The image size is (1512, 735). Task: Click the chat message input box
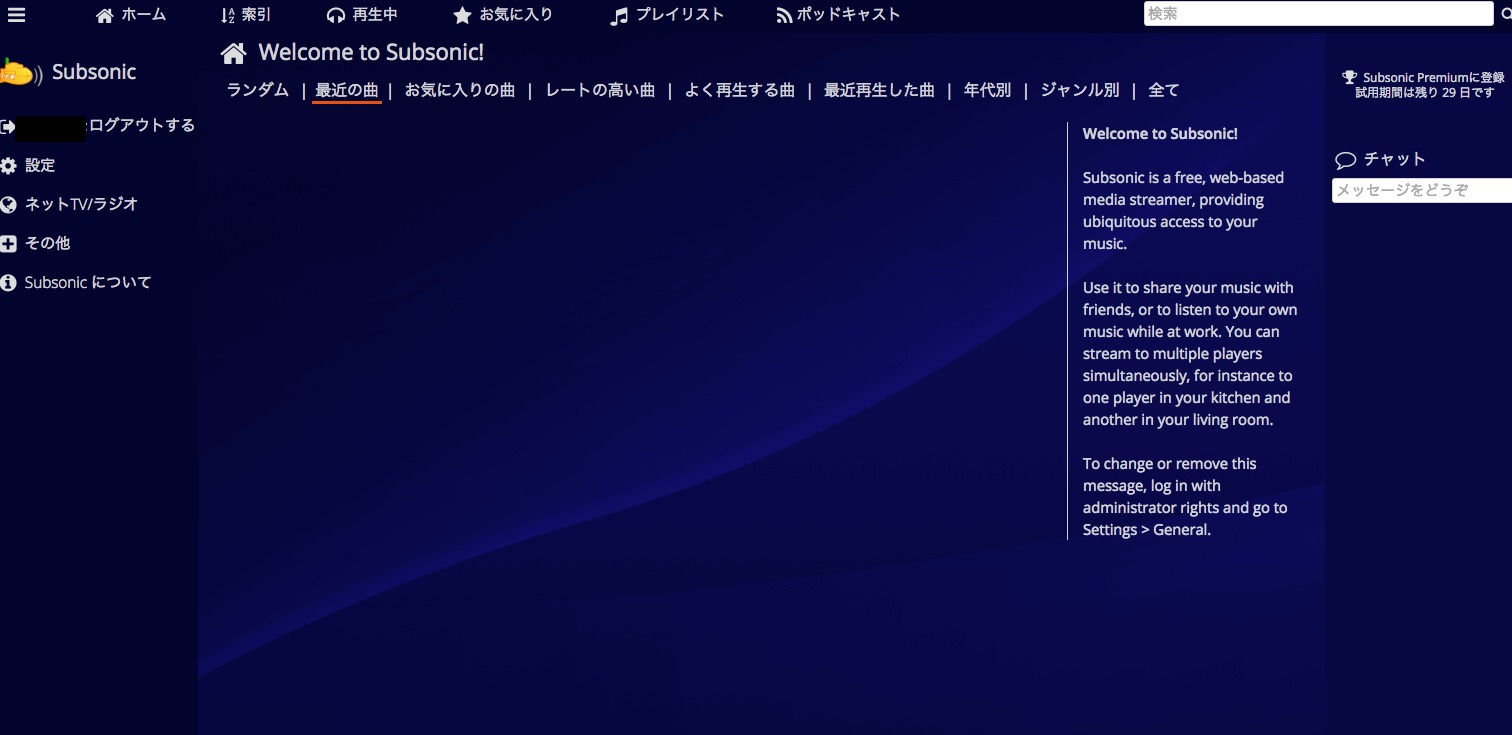[x=1421, y=190]
